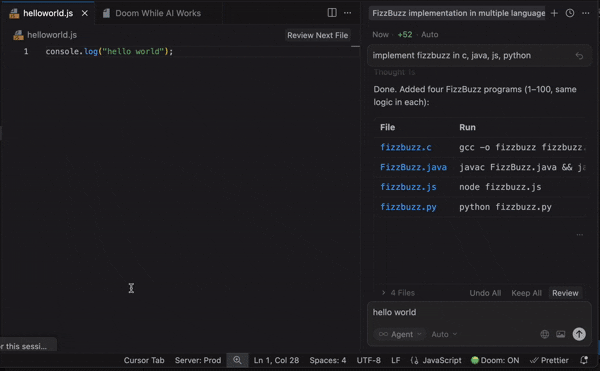Click Server: Prod status item
Screen dimensions: 600x371
(198, 360)
